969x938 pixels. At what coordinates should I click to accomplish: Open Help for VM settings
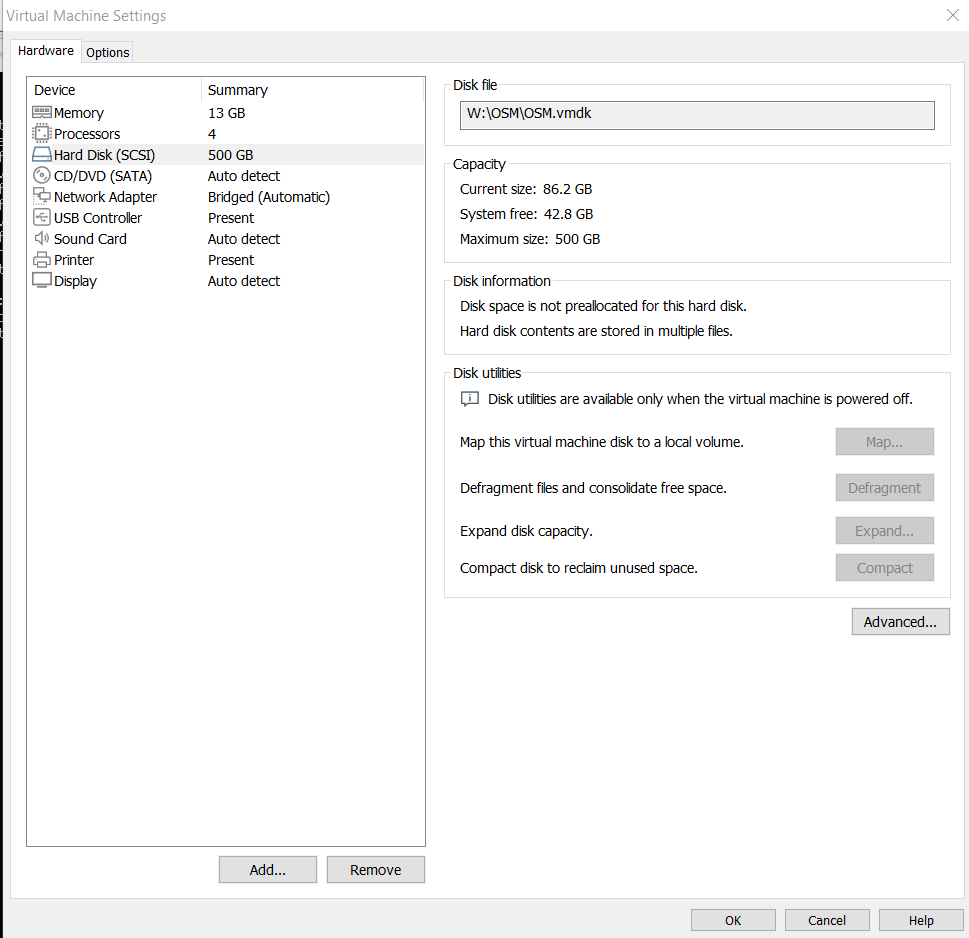921,920
